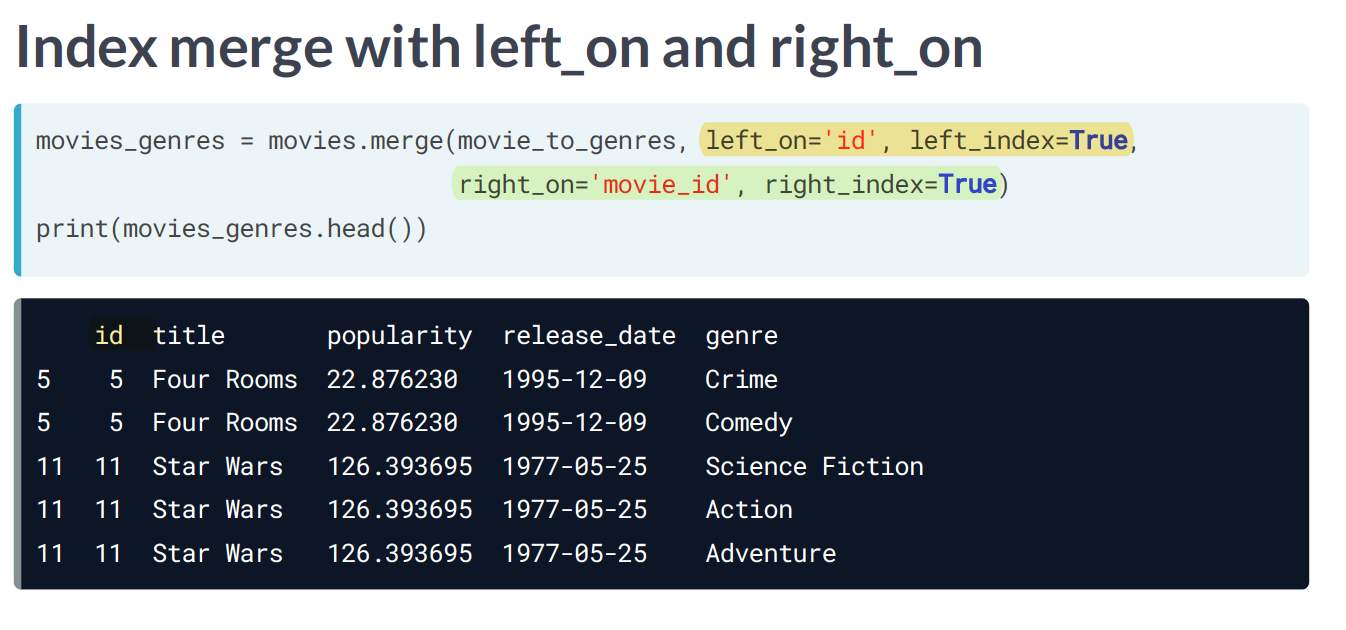Click the left_index=True argument
The width and height of the screenshot is (1346, 630).
click(x=1019, y=141)
